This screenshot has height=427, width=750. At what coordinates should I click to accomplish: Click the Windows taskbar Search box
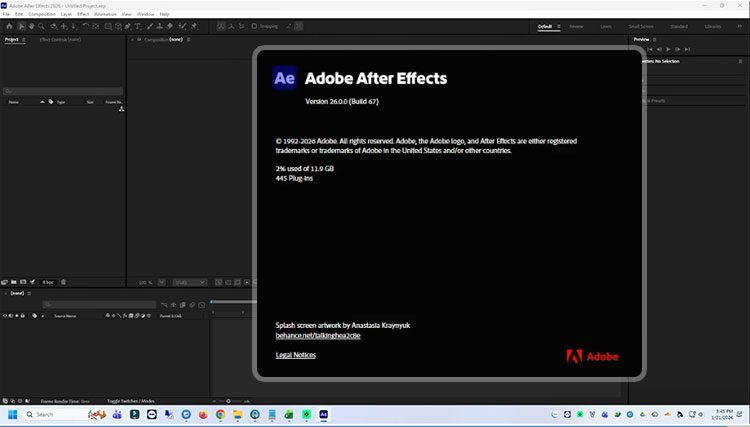click(60, 414)
